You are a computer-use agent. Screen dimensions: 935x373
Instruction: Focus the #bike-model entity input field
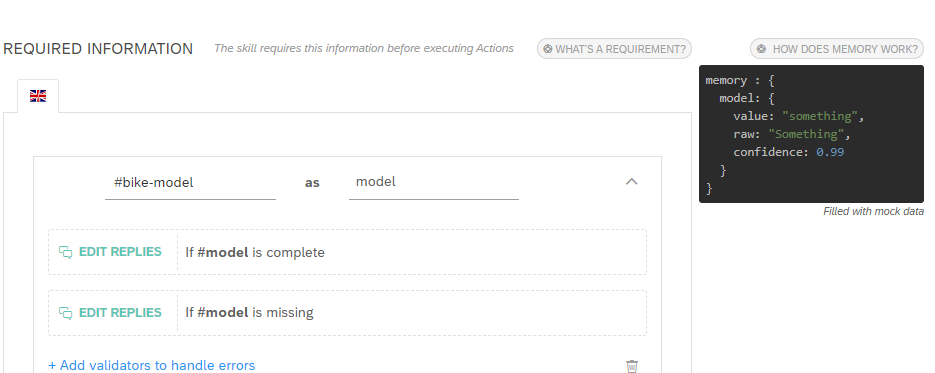click(x=190, y=182)
